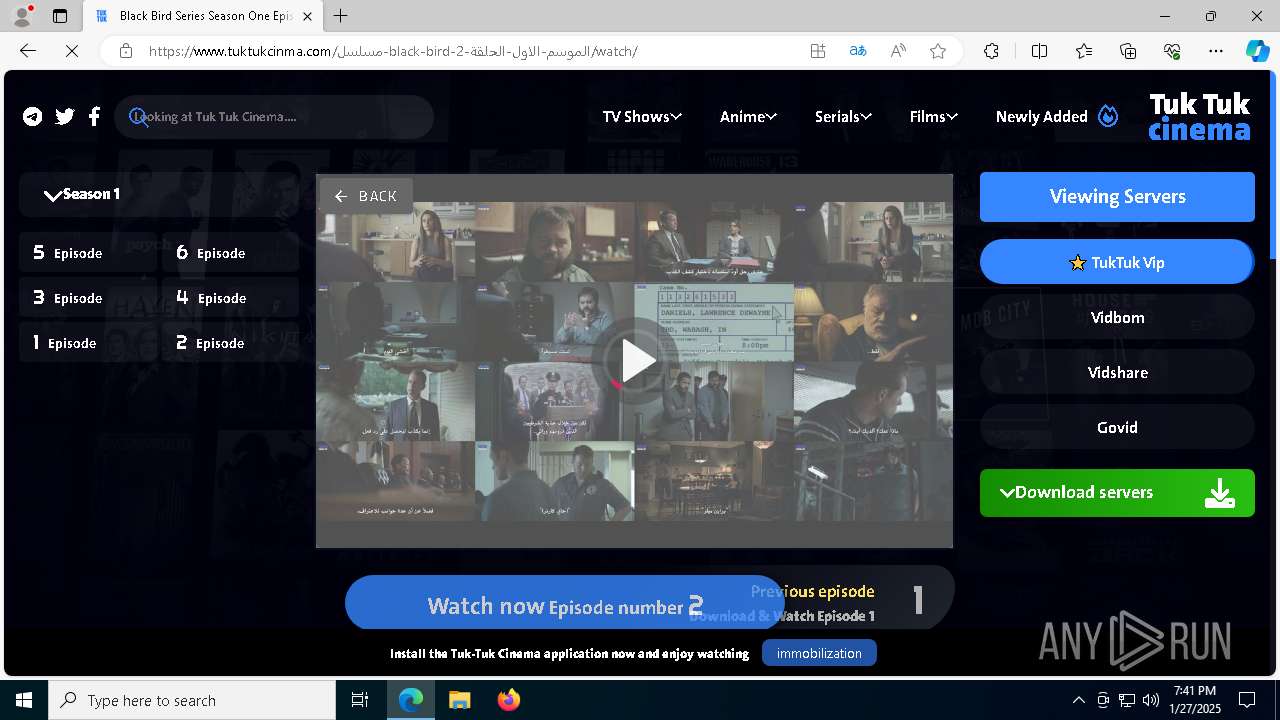Image resolution: width=1280 pixels, height=720 pixels.
Task: Click the Tuk Tuk Cinema logo
Action: (1199, 117)
